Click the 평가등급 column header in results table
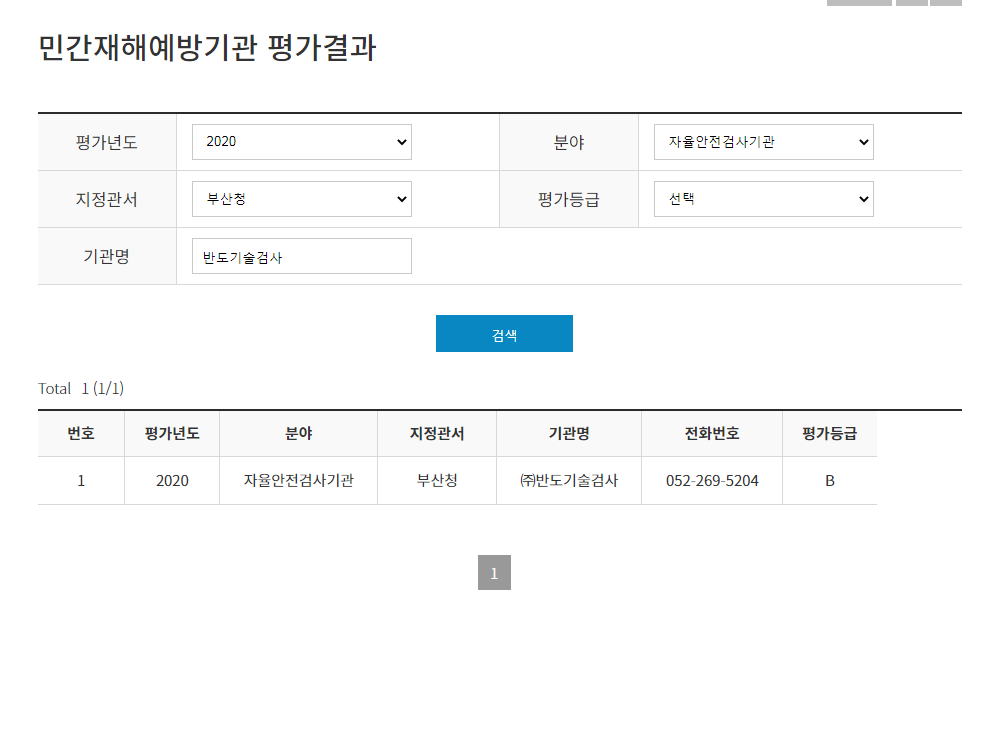The image size is (981, 730). pyautogui.click(x=829, y=434)
